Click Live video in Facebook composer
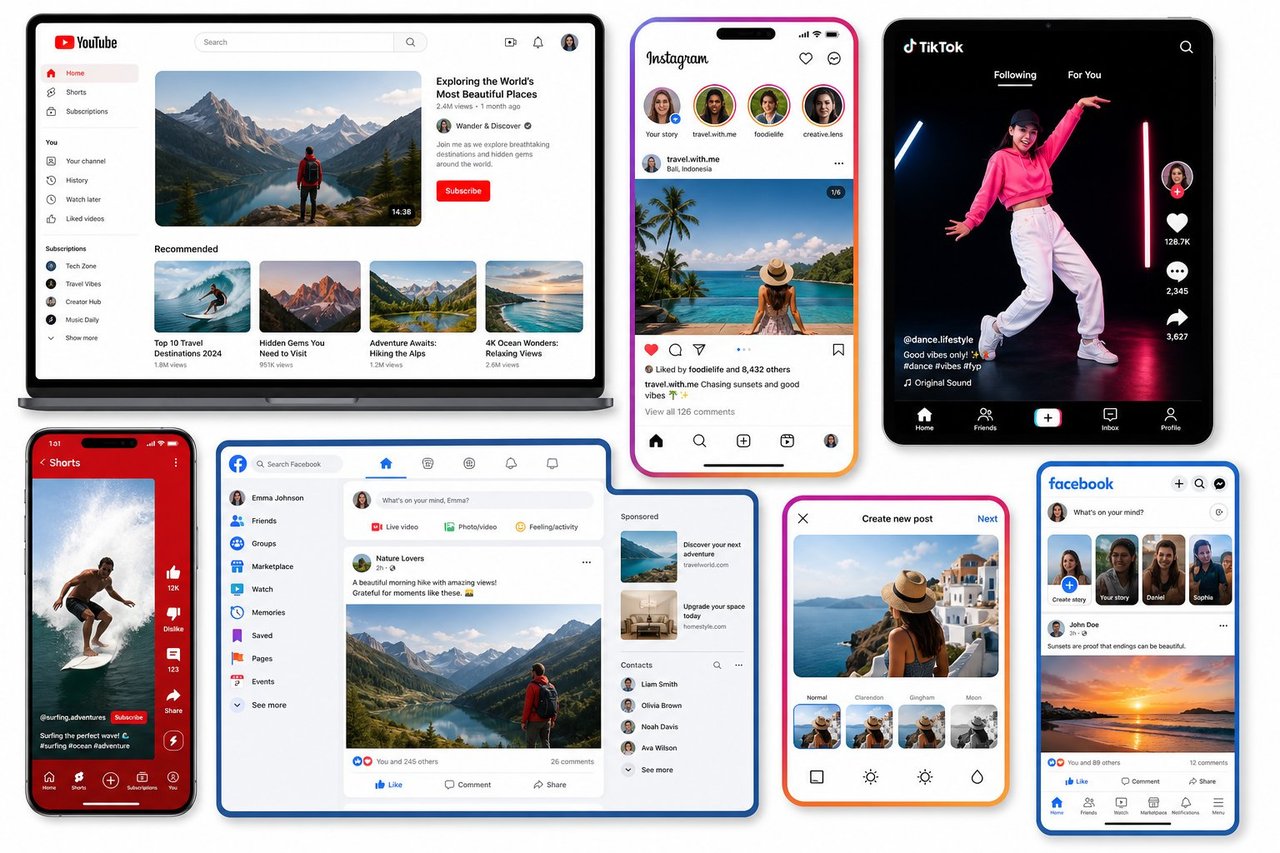The width and height of the screenshot is (1280, 853). click(395, 526)
